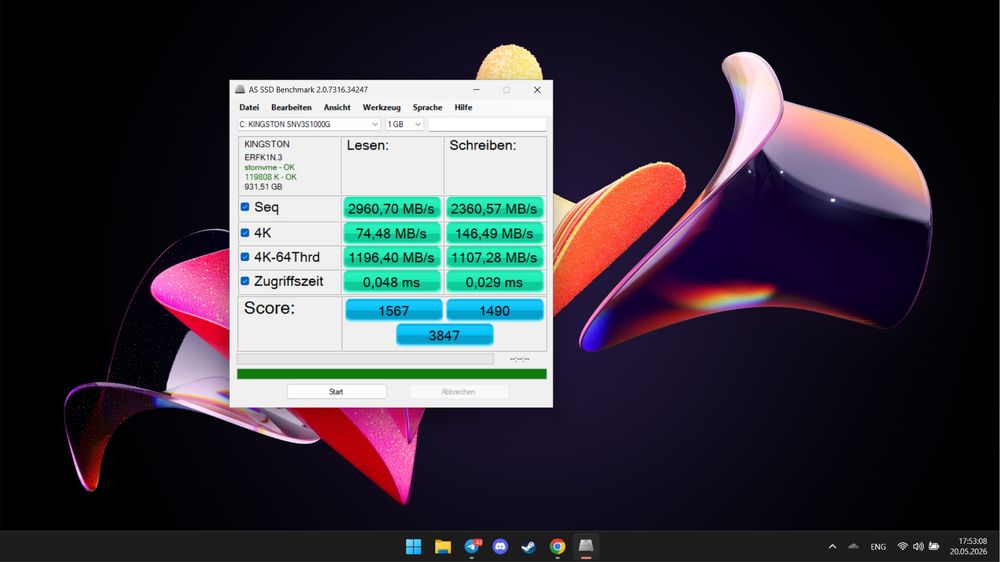Image resolution: width=1000 pixels, height=562 pixels.
Task: Open Telegram from the taskbar
Action: click(x=472, y=546)
